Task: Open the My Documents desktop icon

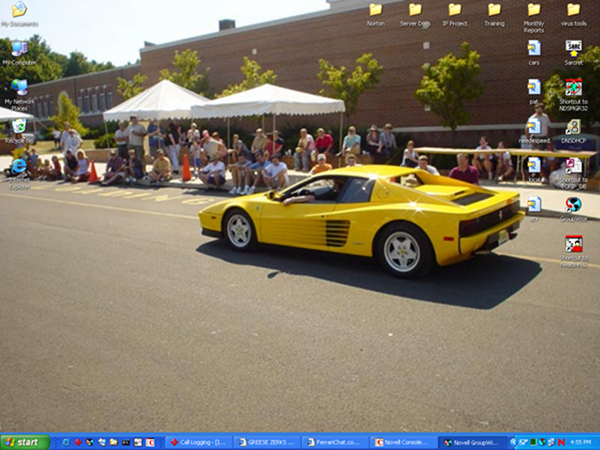Action: 19,15
